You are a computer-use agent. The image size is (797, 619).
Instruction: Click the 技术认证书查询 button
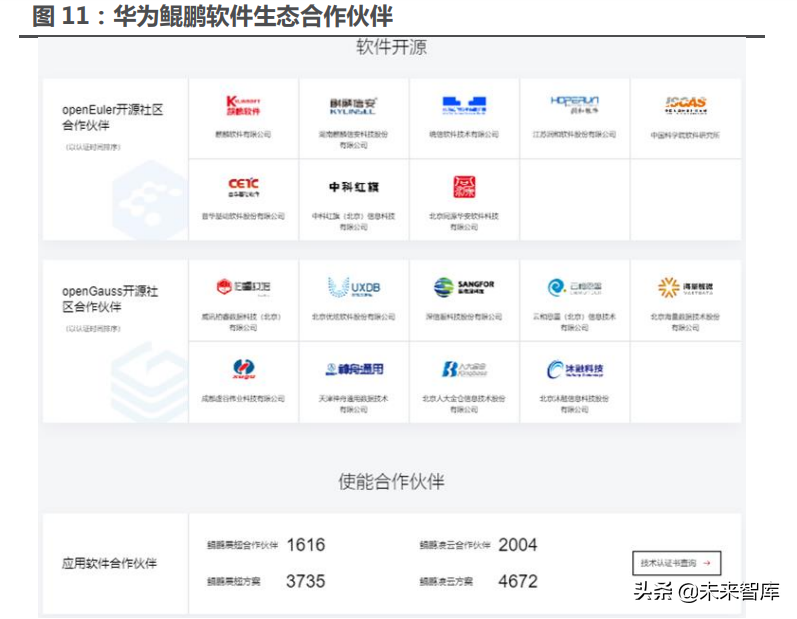point(677,563)
